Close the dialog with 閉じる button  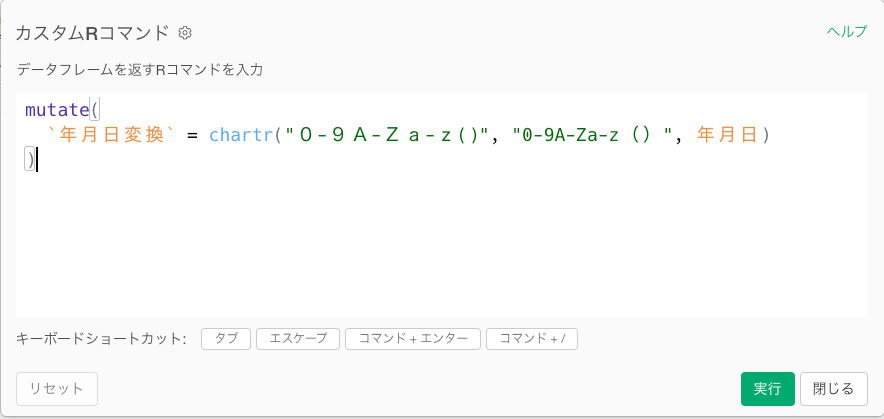[833, 389]
